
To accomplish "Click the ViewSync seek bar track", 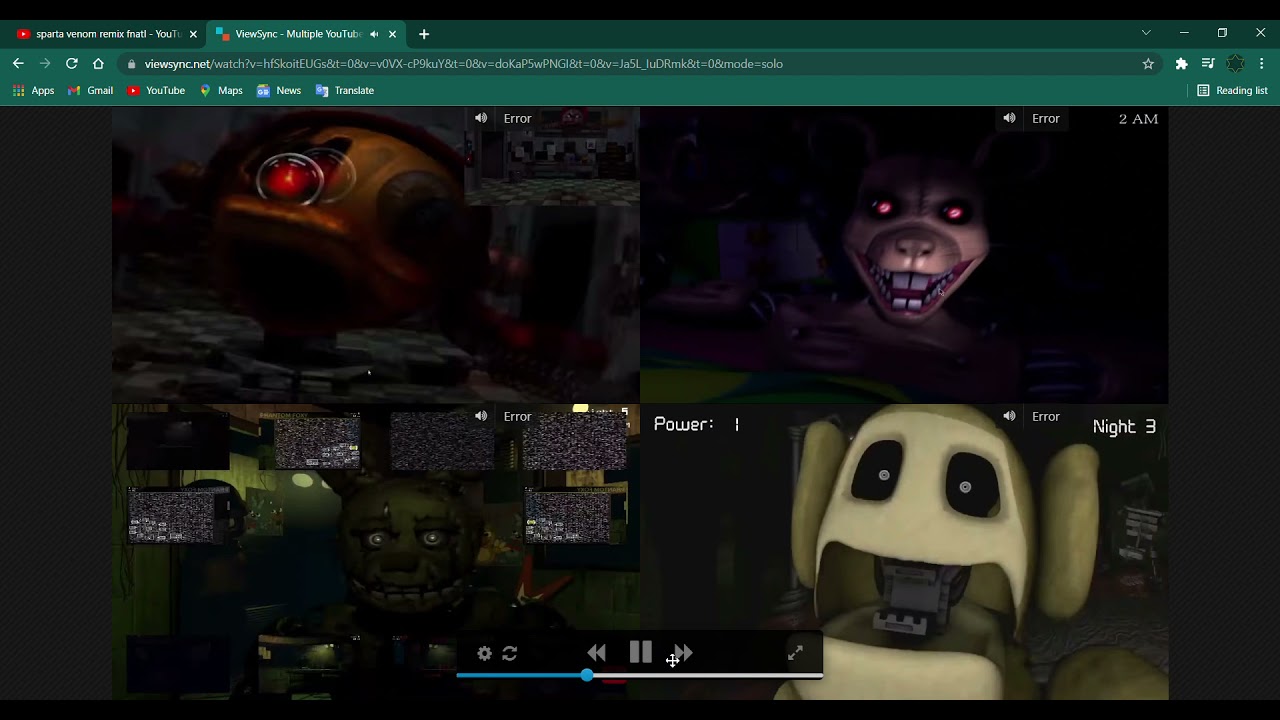I will click(640, 676).
